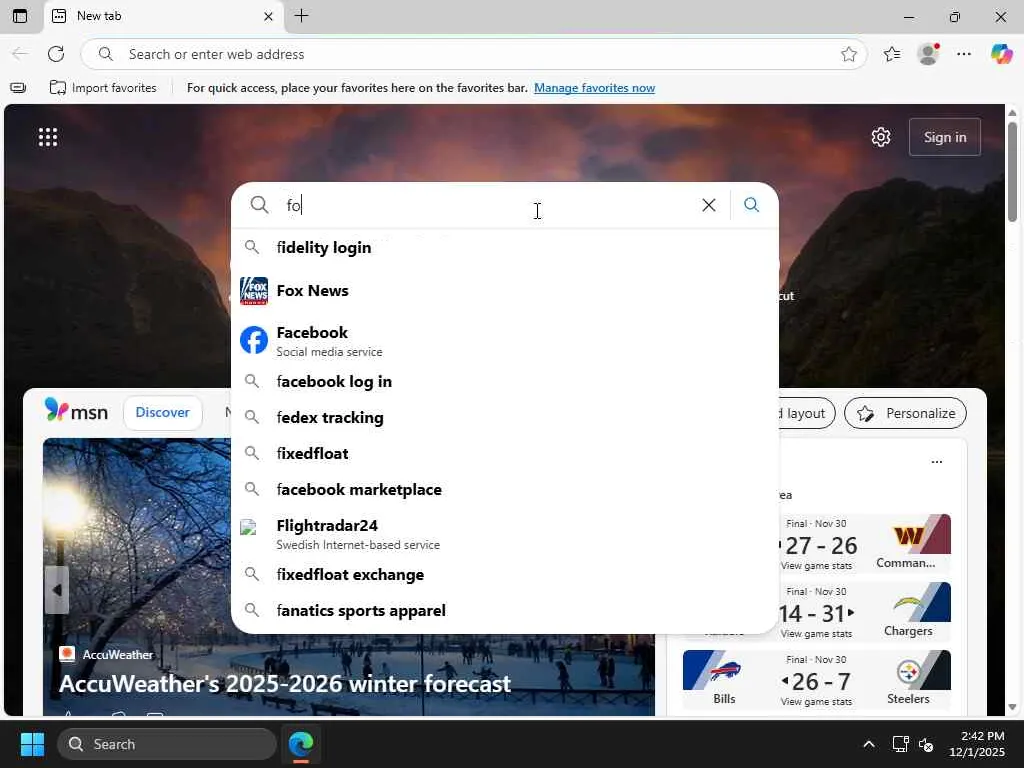Image resolution: width=1024 pixels, height=768 pixels.
Task: Choose the Fox News suggestion
Action: (505, 291)
